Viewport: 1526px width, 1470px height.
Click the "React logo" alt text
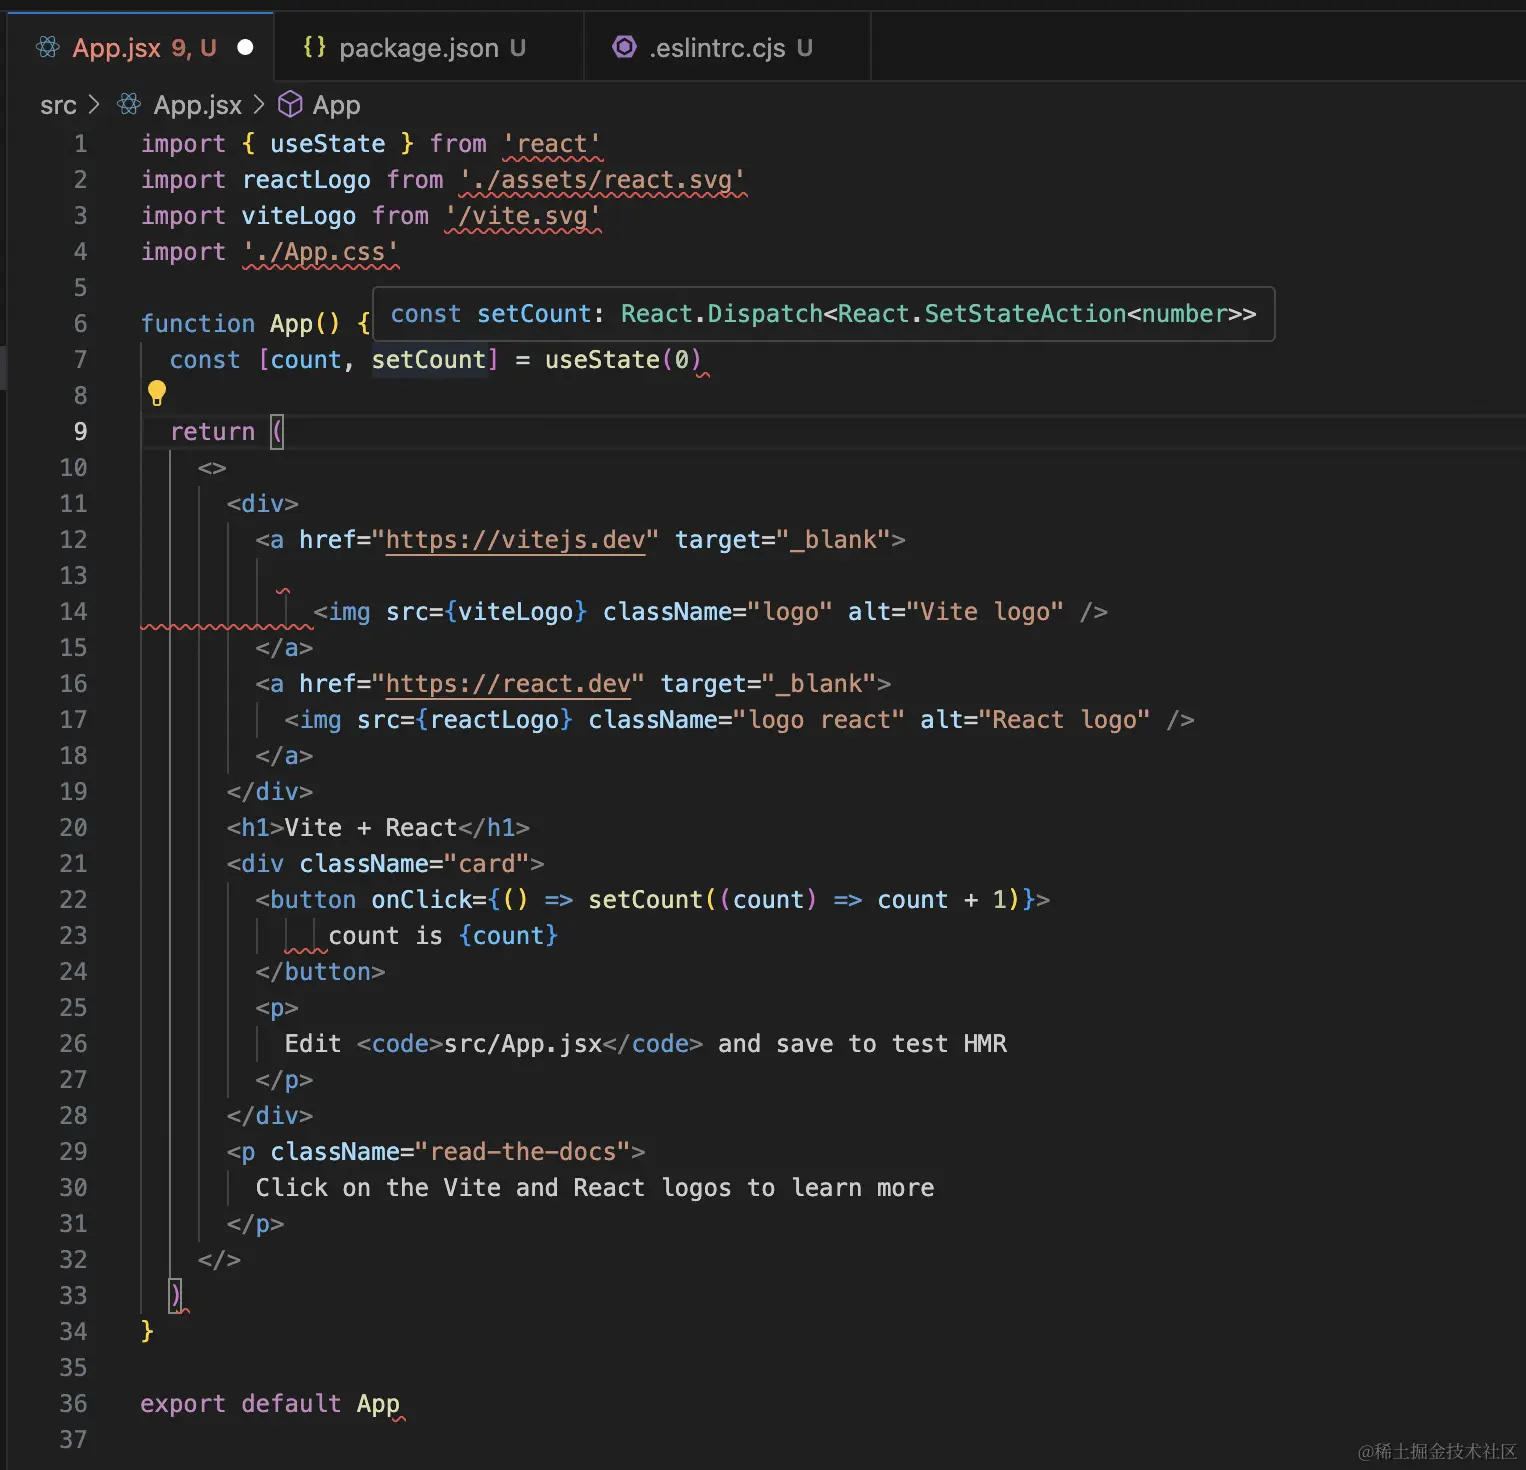[1064, 720]
